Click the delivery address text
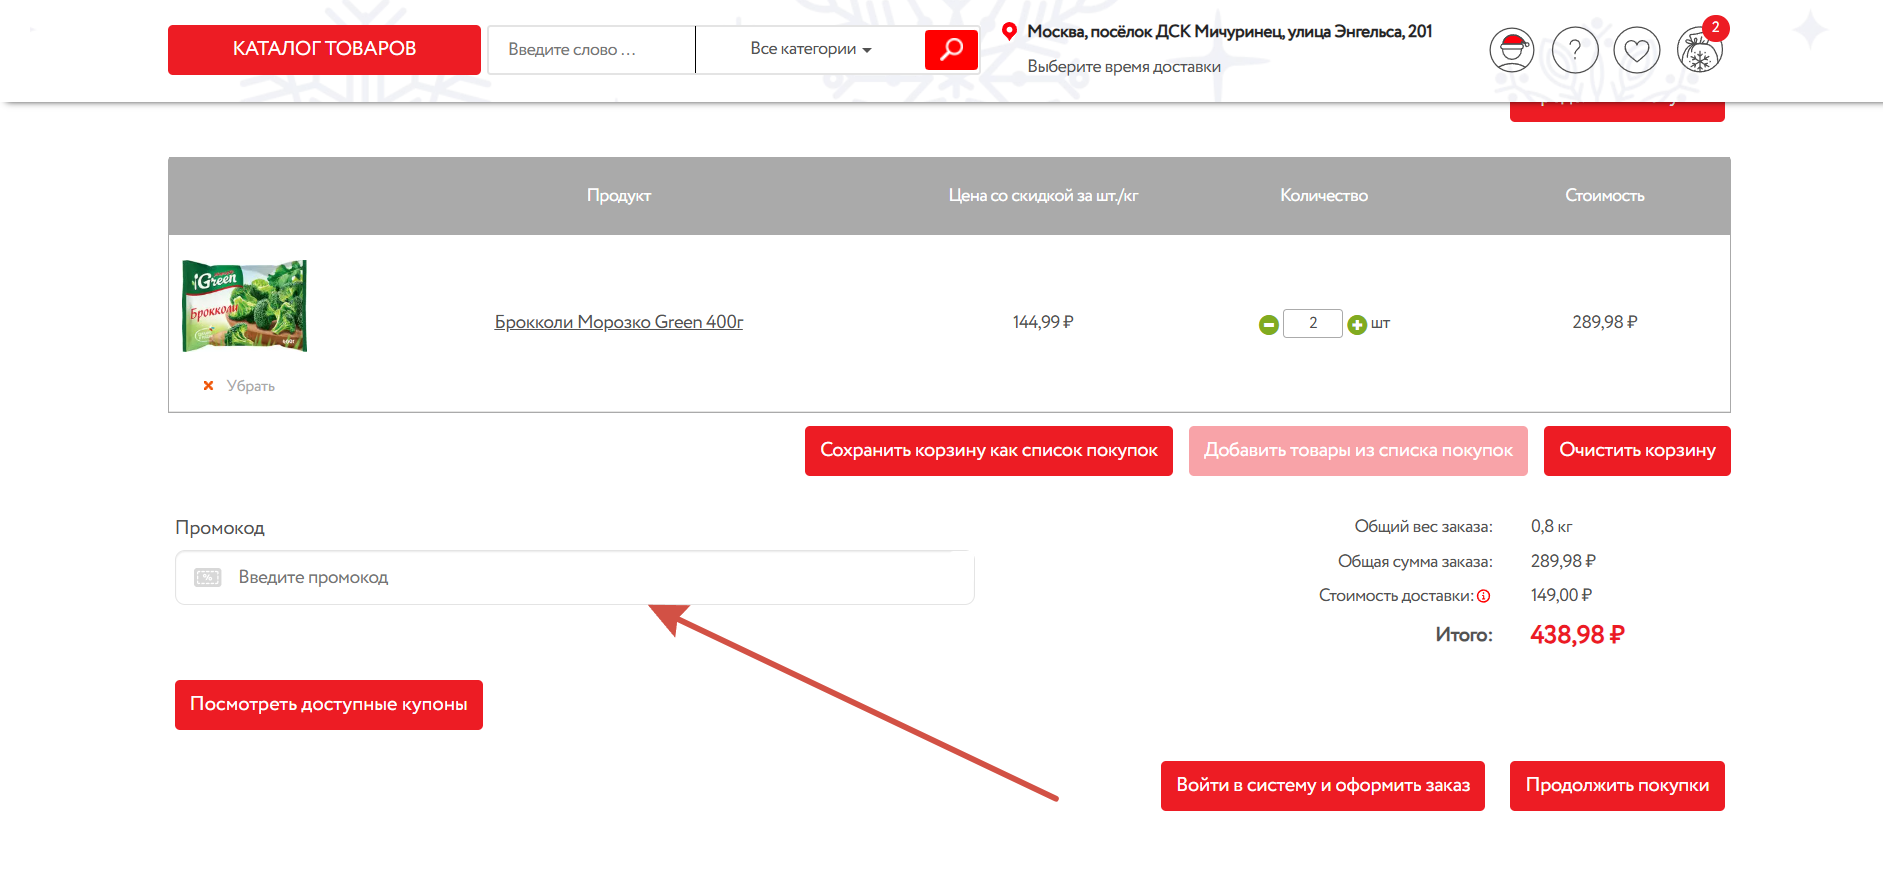Screen dimensions: 1883x872 point(1229,32)
